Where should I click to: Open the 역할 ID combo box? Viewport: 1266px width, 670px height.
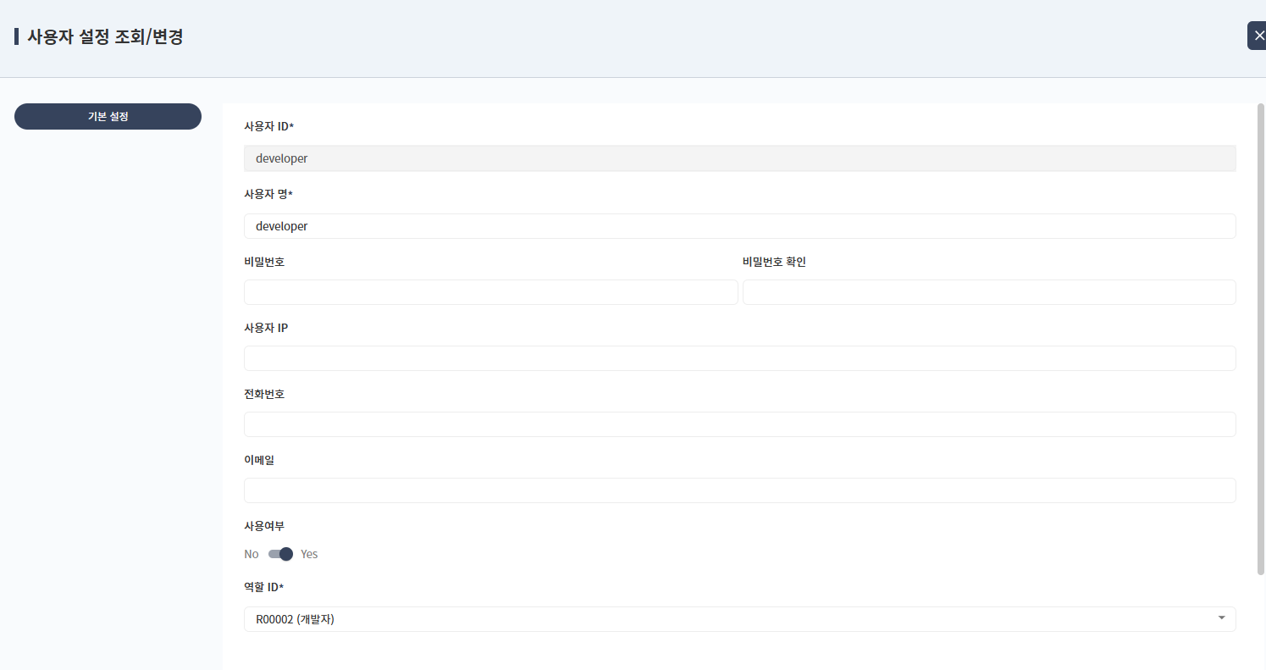click(739, 619)
